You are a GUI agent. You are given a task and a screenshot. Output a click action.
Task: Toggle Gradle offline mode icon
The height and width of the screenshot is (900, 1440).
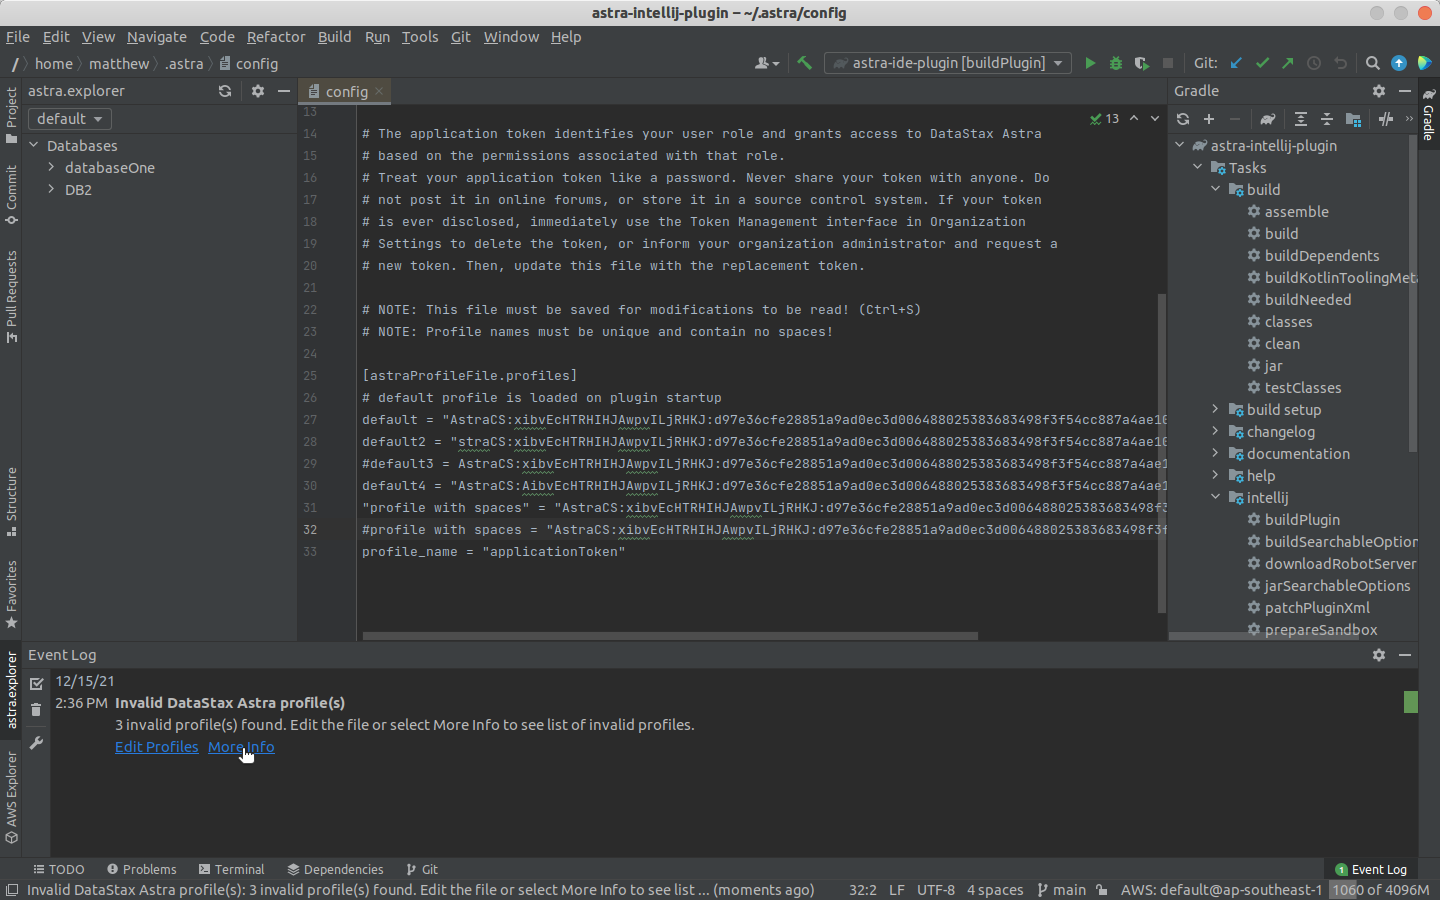1386,119
